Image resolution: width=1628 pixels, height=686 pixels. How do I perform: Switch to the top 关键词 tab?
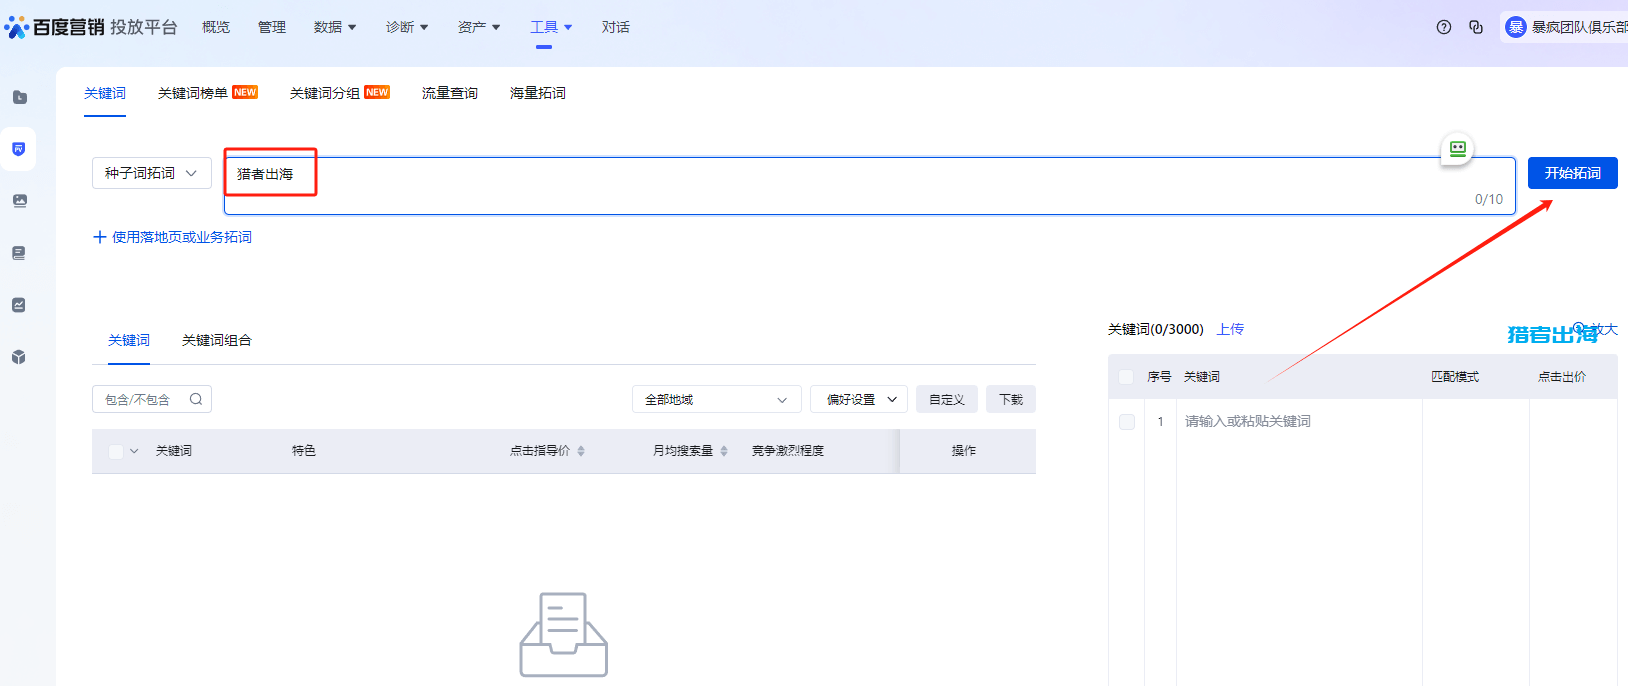tap(105, 93)
